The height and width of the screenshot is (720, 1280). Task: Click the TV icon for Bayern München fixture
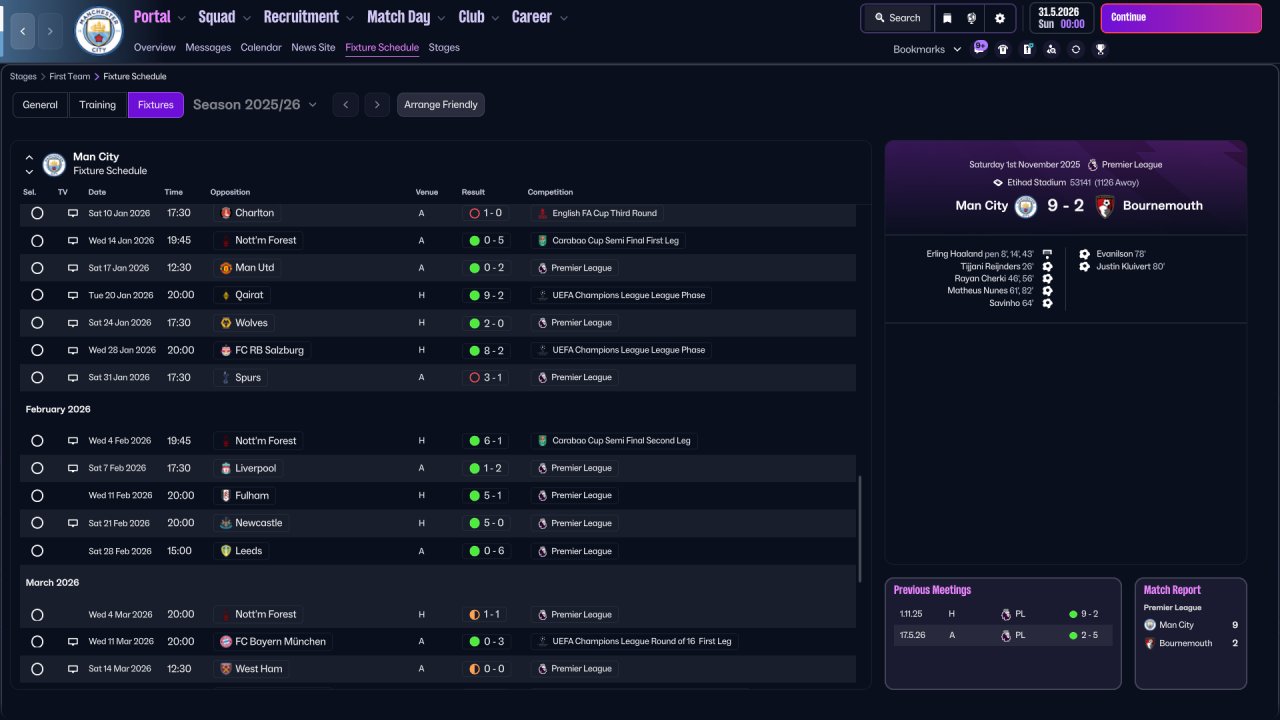tap(72, 641)
